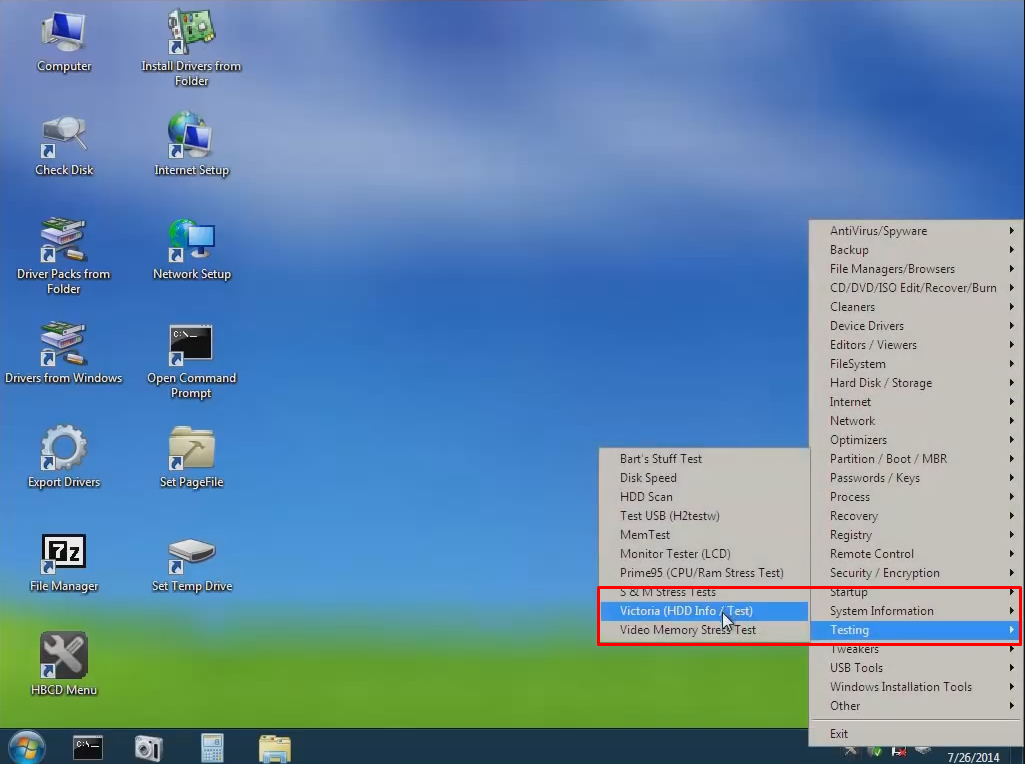The image size is (1025, 764).
Task: Open the Registry menu category
Action: [915, 534]
